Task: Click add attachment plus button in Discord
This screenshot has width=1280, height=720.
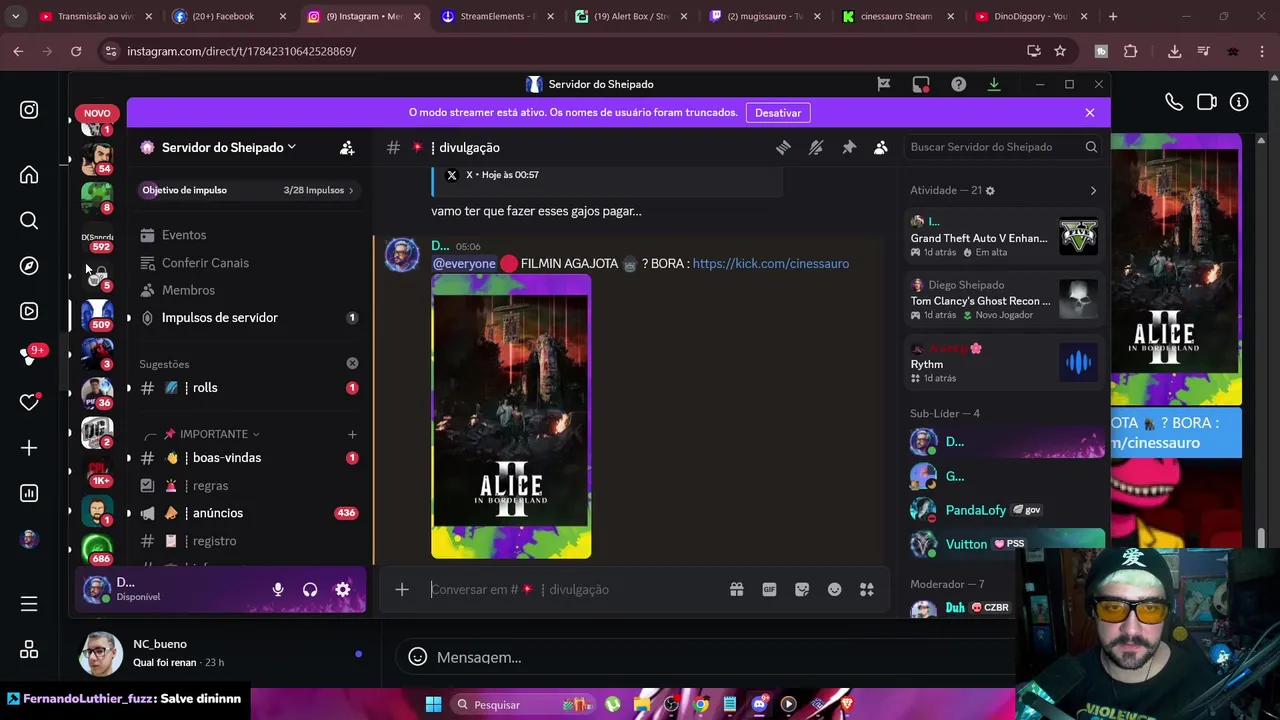Action: click(x=402, y=590)
